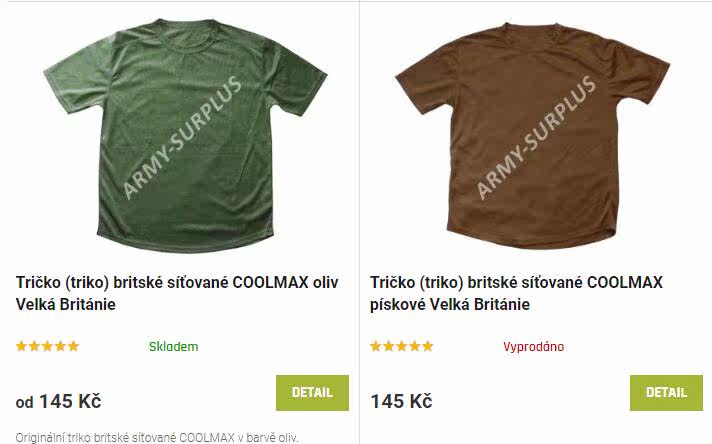712x444 pixels.
Task: Click the star rating of the olive t-shirt
Action: click(x=47, y=346)
